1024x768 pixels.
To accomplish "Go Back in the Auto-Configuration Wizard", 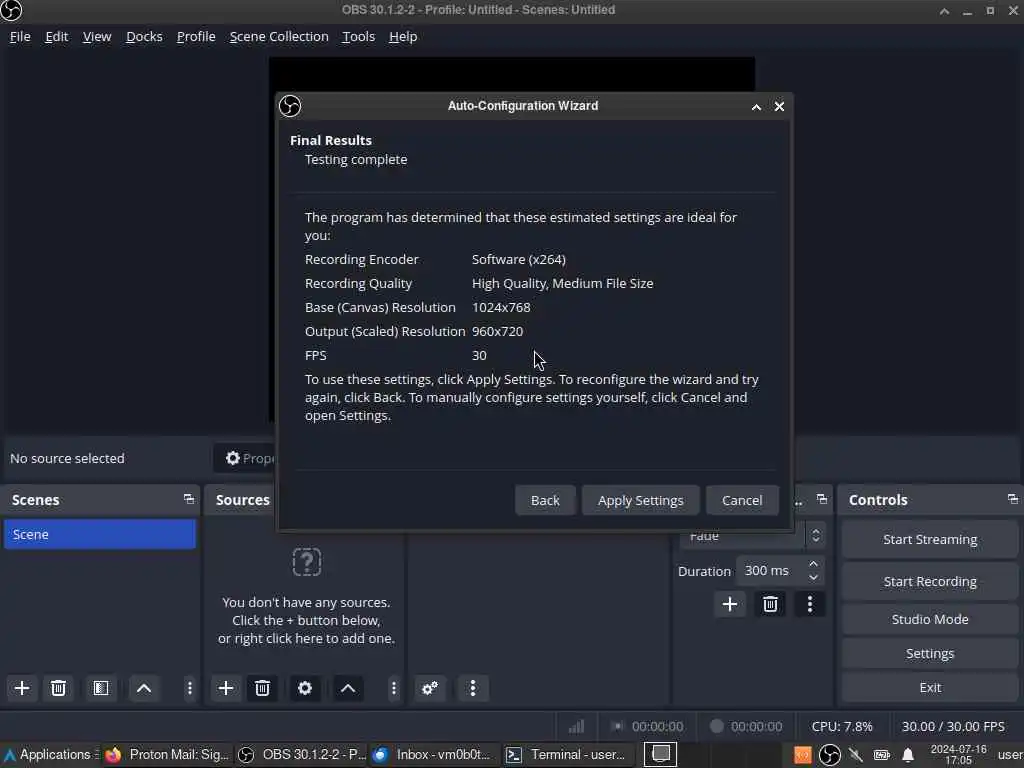I will [545, 500].
